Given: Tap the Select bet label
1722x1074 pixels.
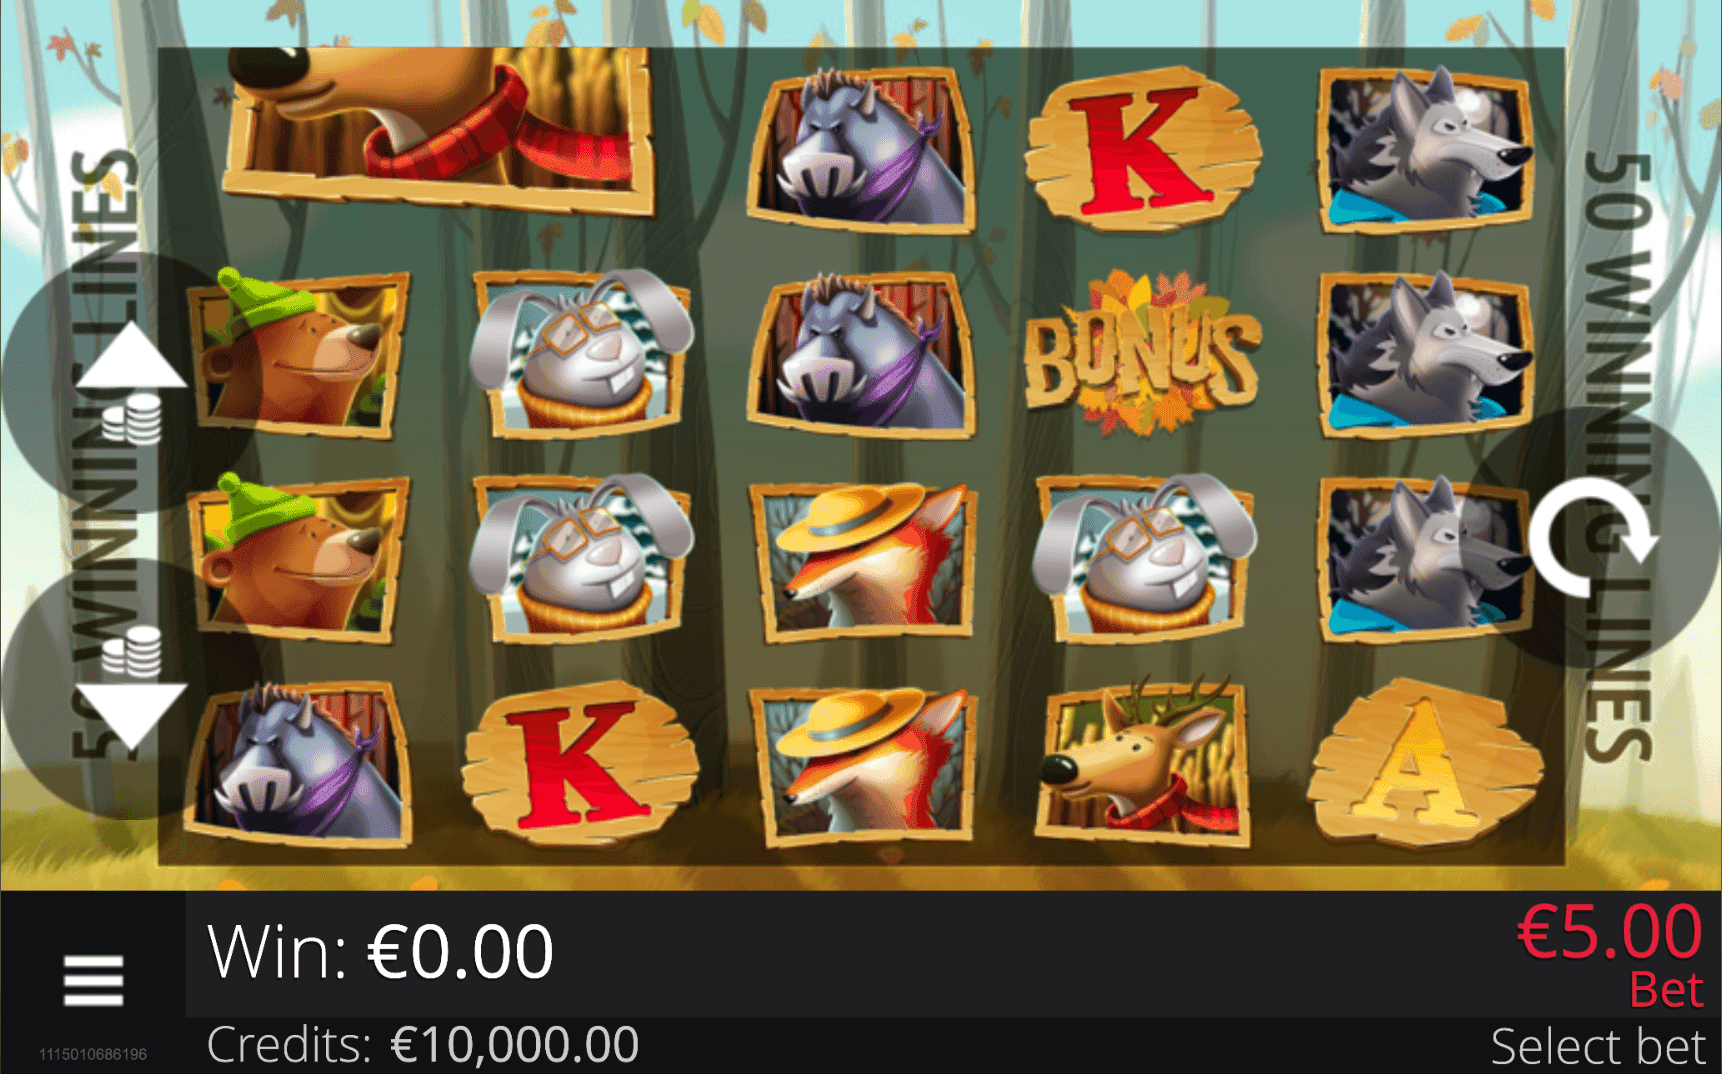Looking at the screenshot, I should 1596,1046.
